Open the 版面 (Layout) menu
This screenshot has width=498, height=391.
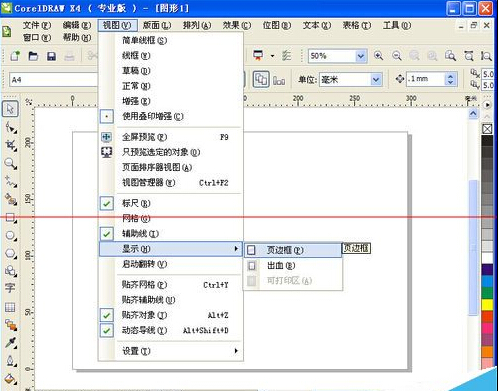[157, 25]
